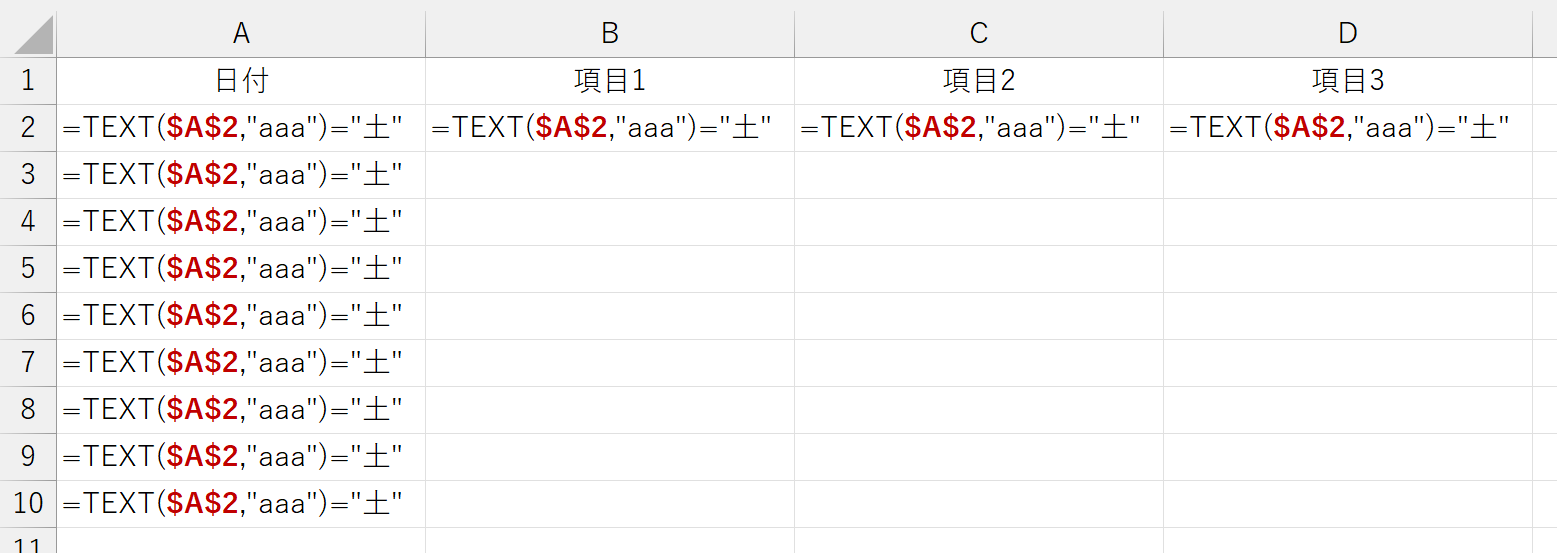Select column C header
Image resolution: width=1557 pixels, height=553 pixels.
point(979,33)
